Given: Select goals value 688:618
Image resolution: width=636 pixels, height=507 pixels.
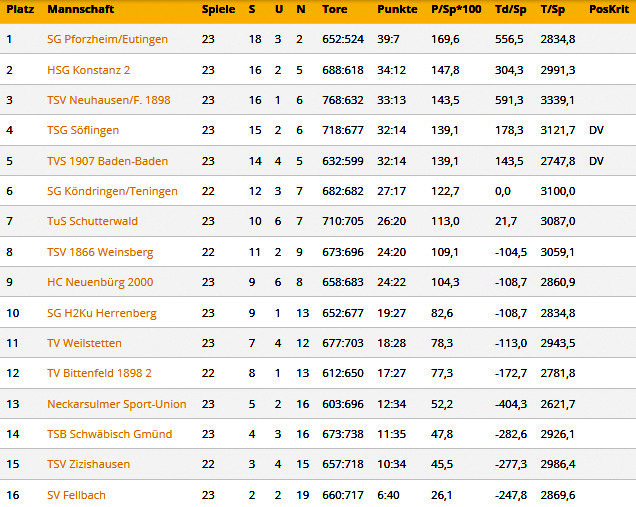Looking at the screenshot, I should [343, 70].
